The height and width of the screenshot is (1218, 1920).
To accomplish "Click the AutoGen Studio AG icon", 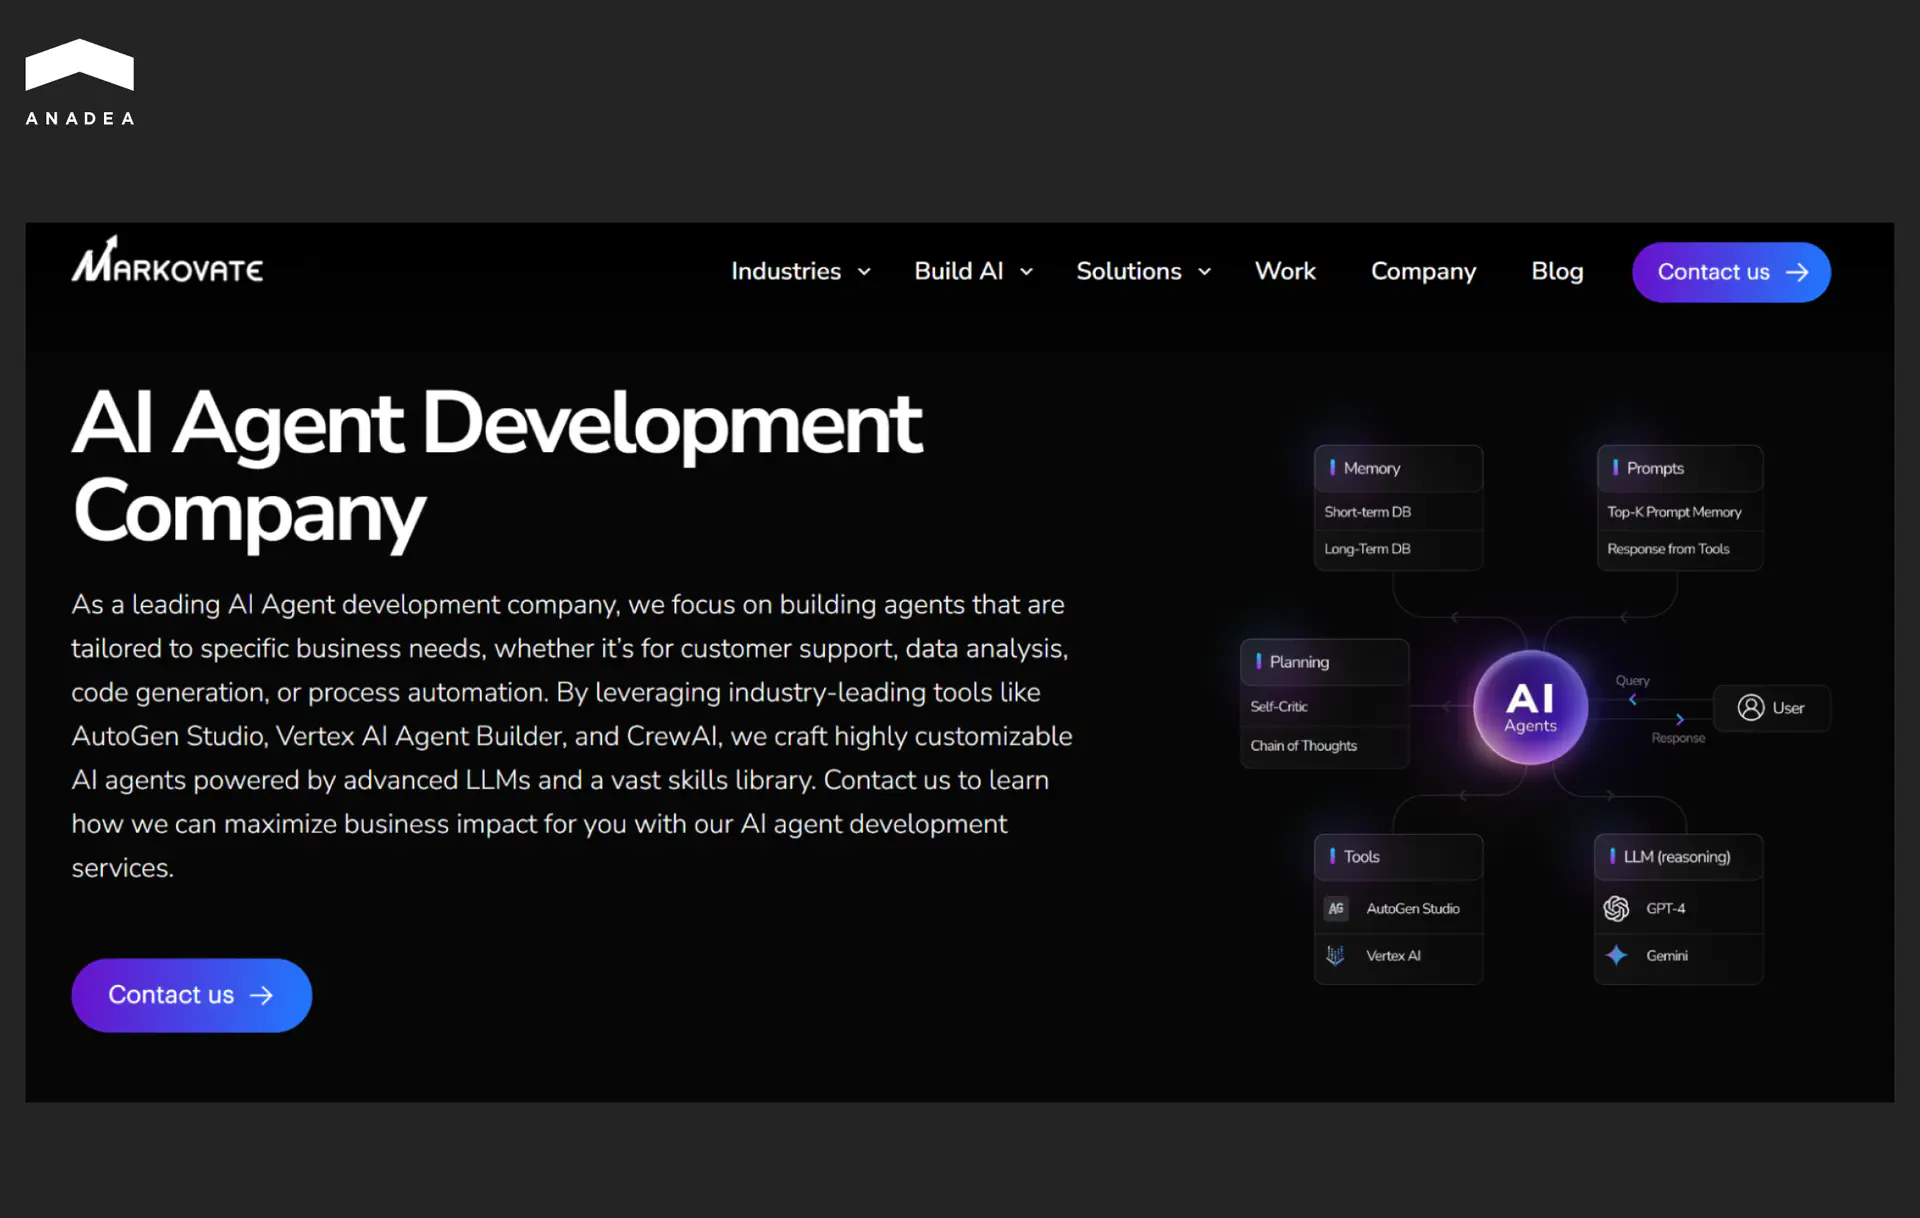I will point(1336,908).
